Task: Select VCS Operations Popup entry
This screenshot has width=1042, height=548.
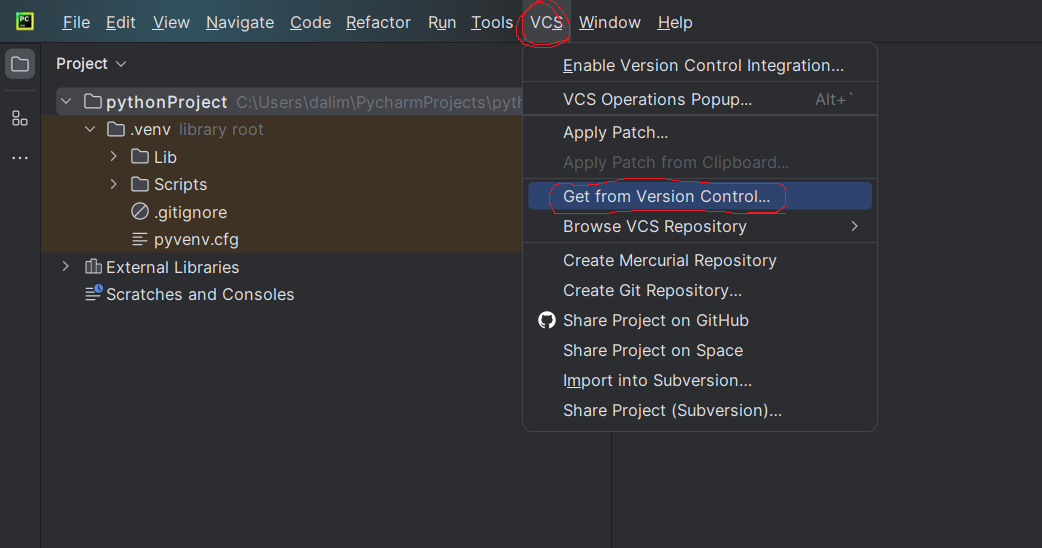Action: 700,100
